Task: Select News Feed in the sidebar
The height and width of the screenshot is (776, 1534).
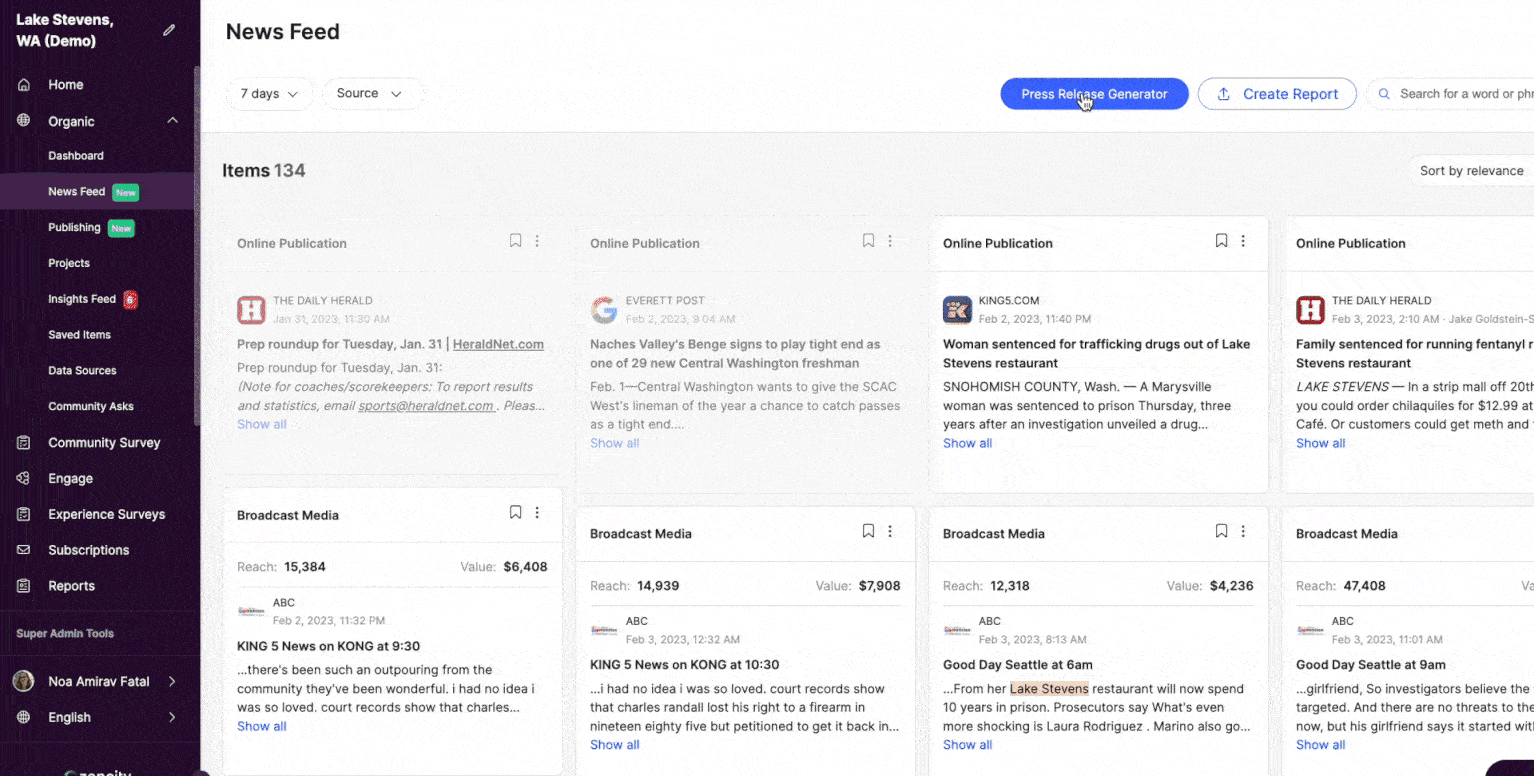Action: coord(77,192)
